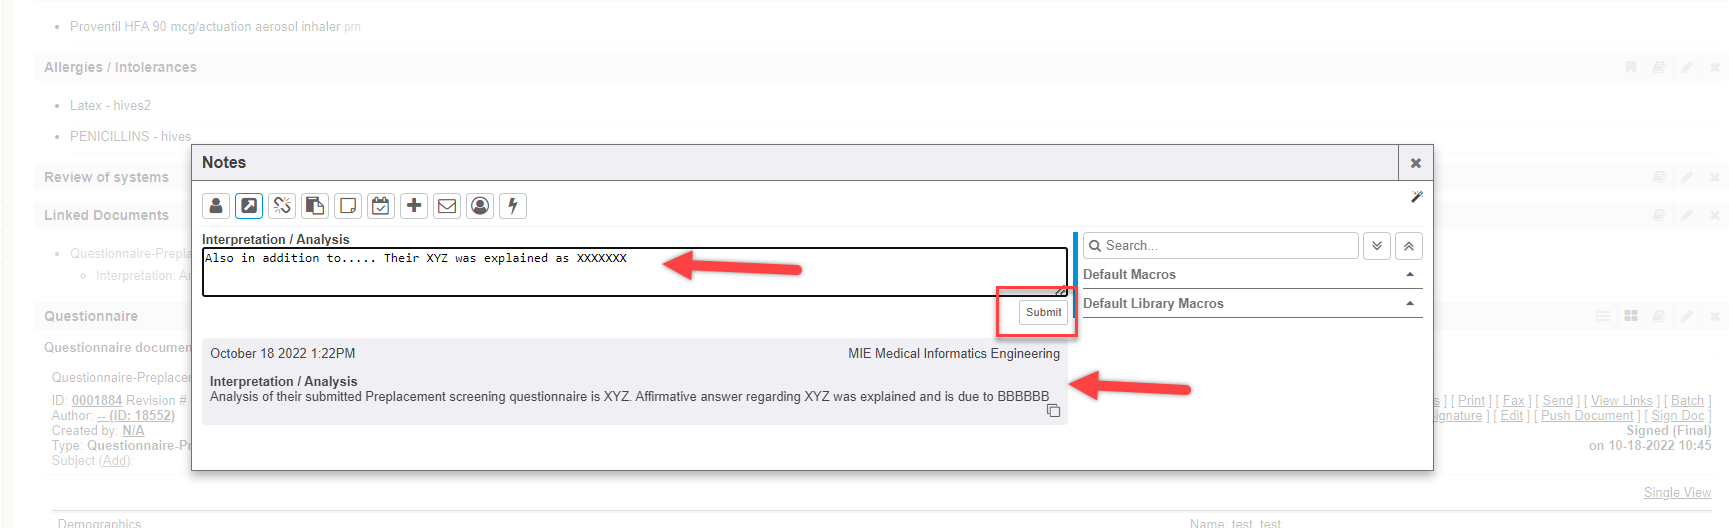Collapse the Default Library Macros section
Screen dimensions: 1729x528
click(1410, 304)
